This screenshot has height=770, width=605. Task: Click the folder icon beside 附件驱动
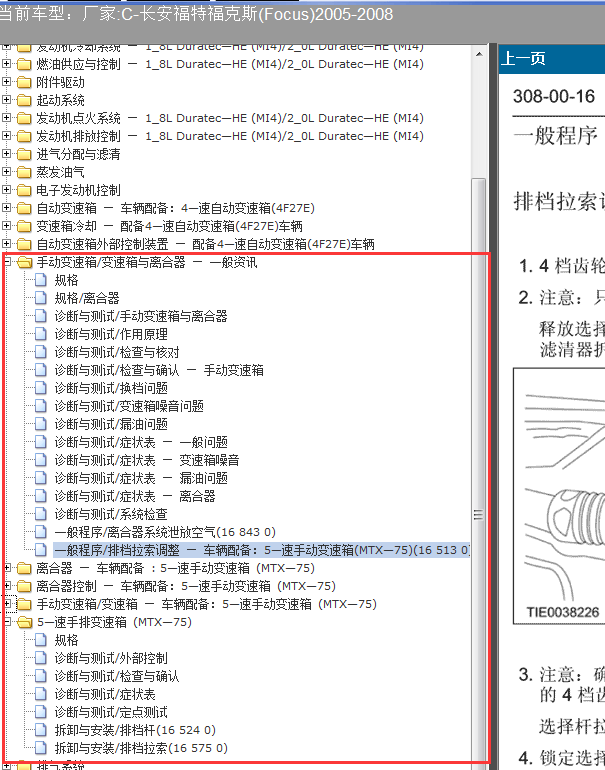tap(24, 82)
